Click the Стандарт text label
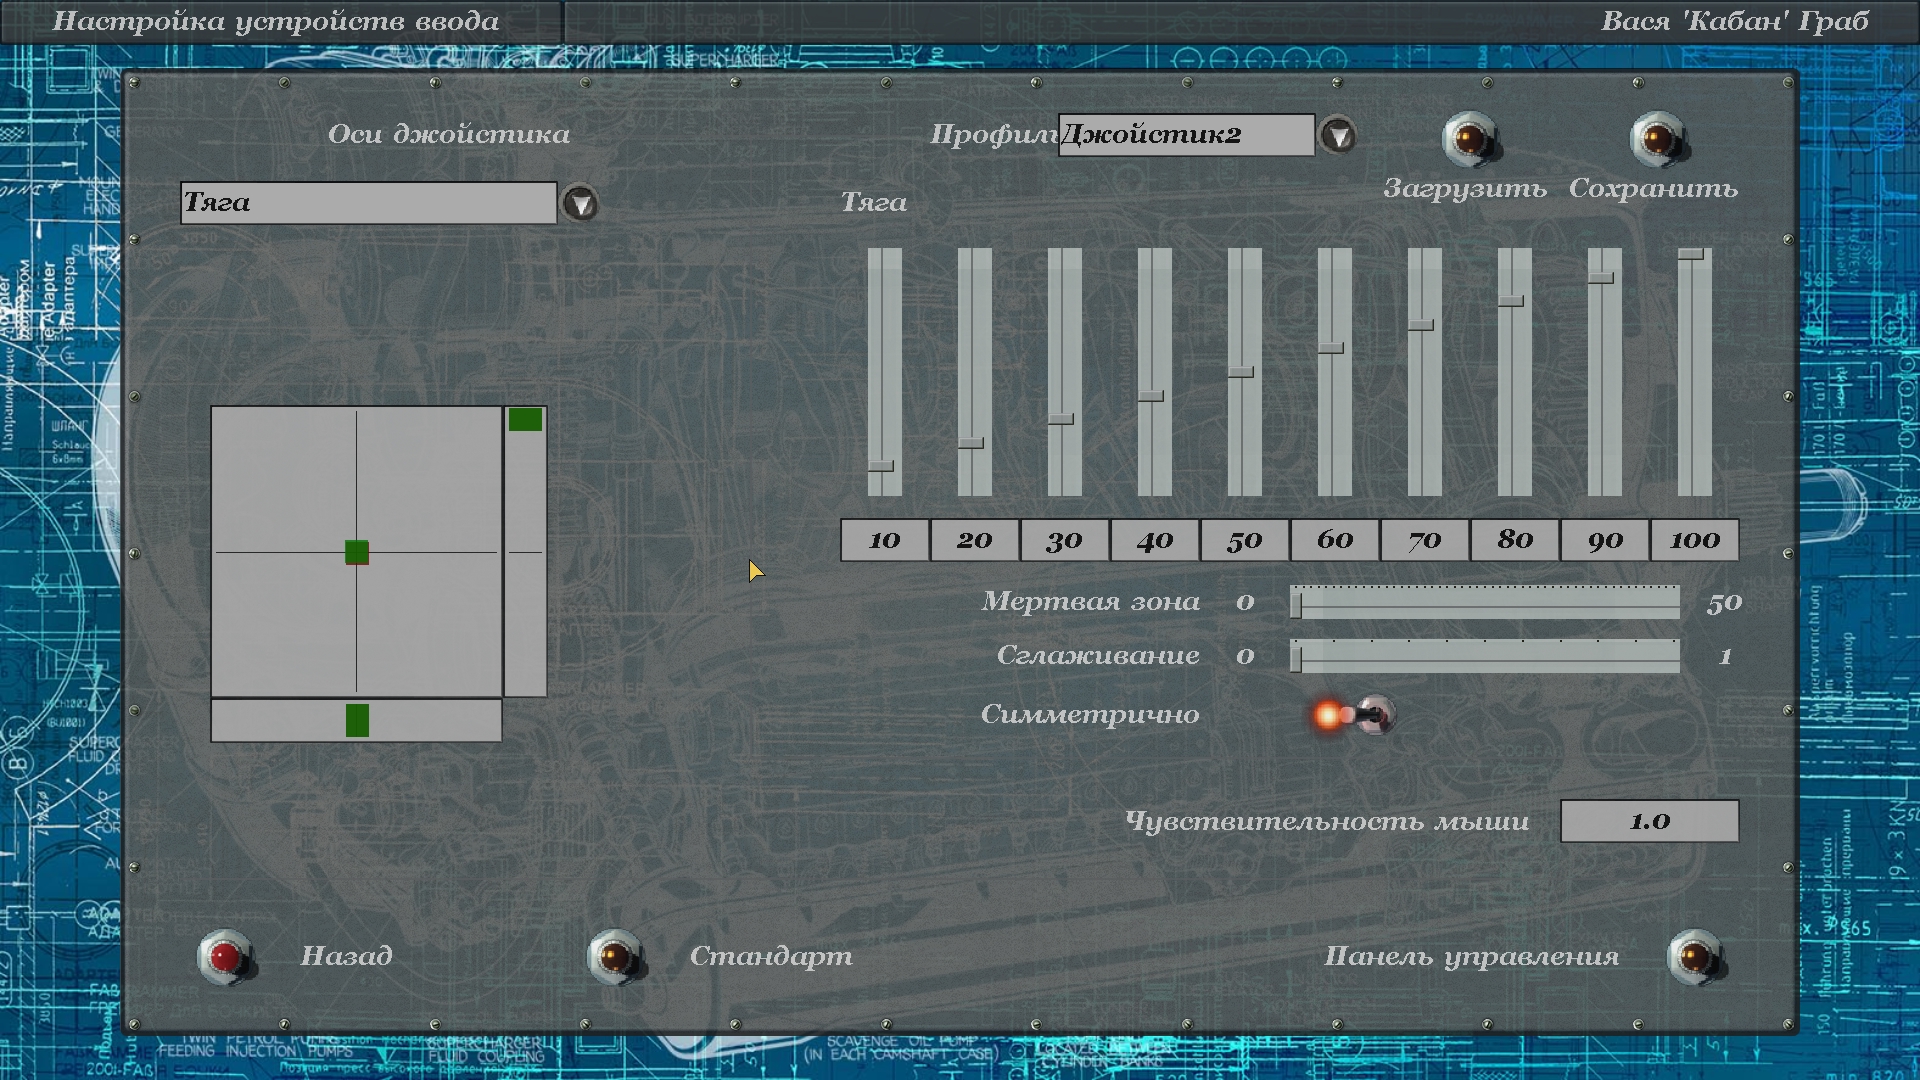This screenshot has width=1920, height=1080. (770, 956)
